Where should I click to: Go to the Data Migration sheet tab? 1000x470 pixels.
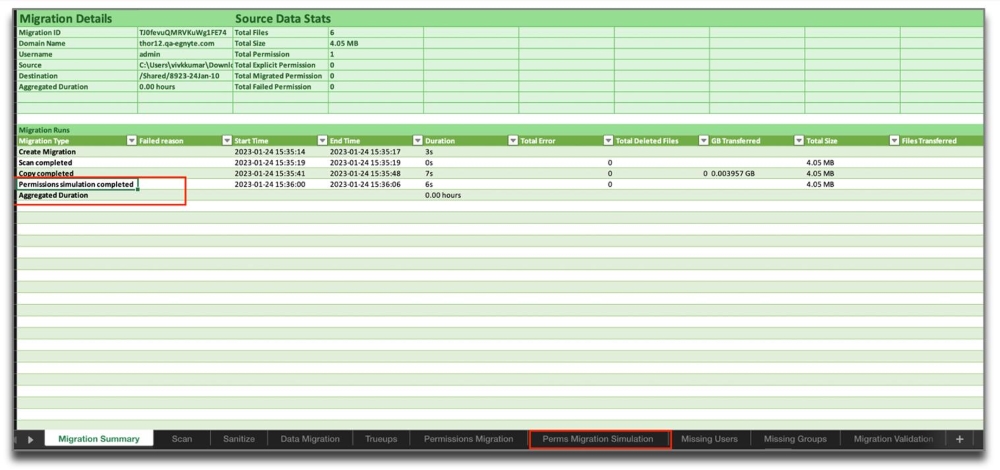coord(310,439)
